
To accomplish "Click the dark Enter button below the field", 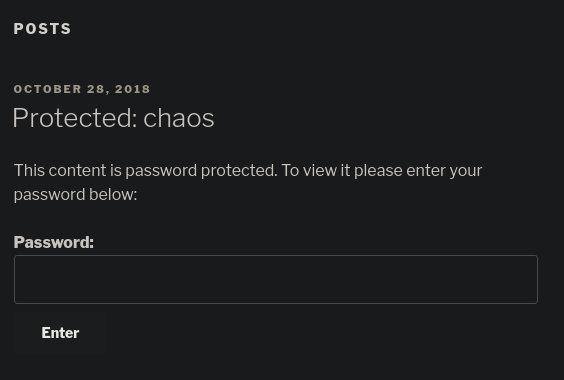I will 60,333.
